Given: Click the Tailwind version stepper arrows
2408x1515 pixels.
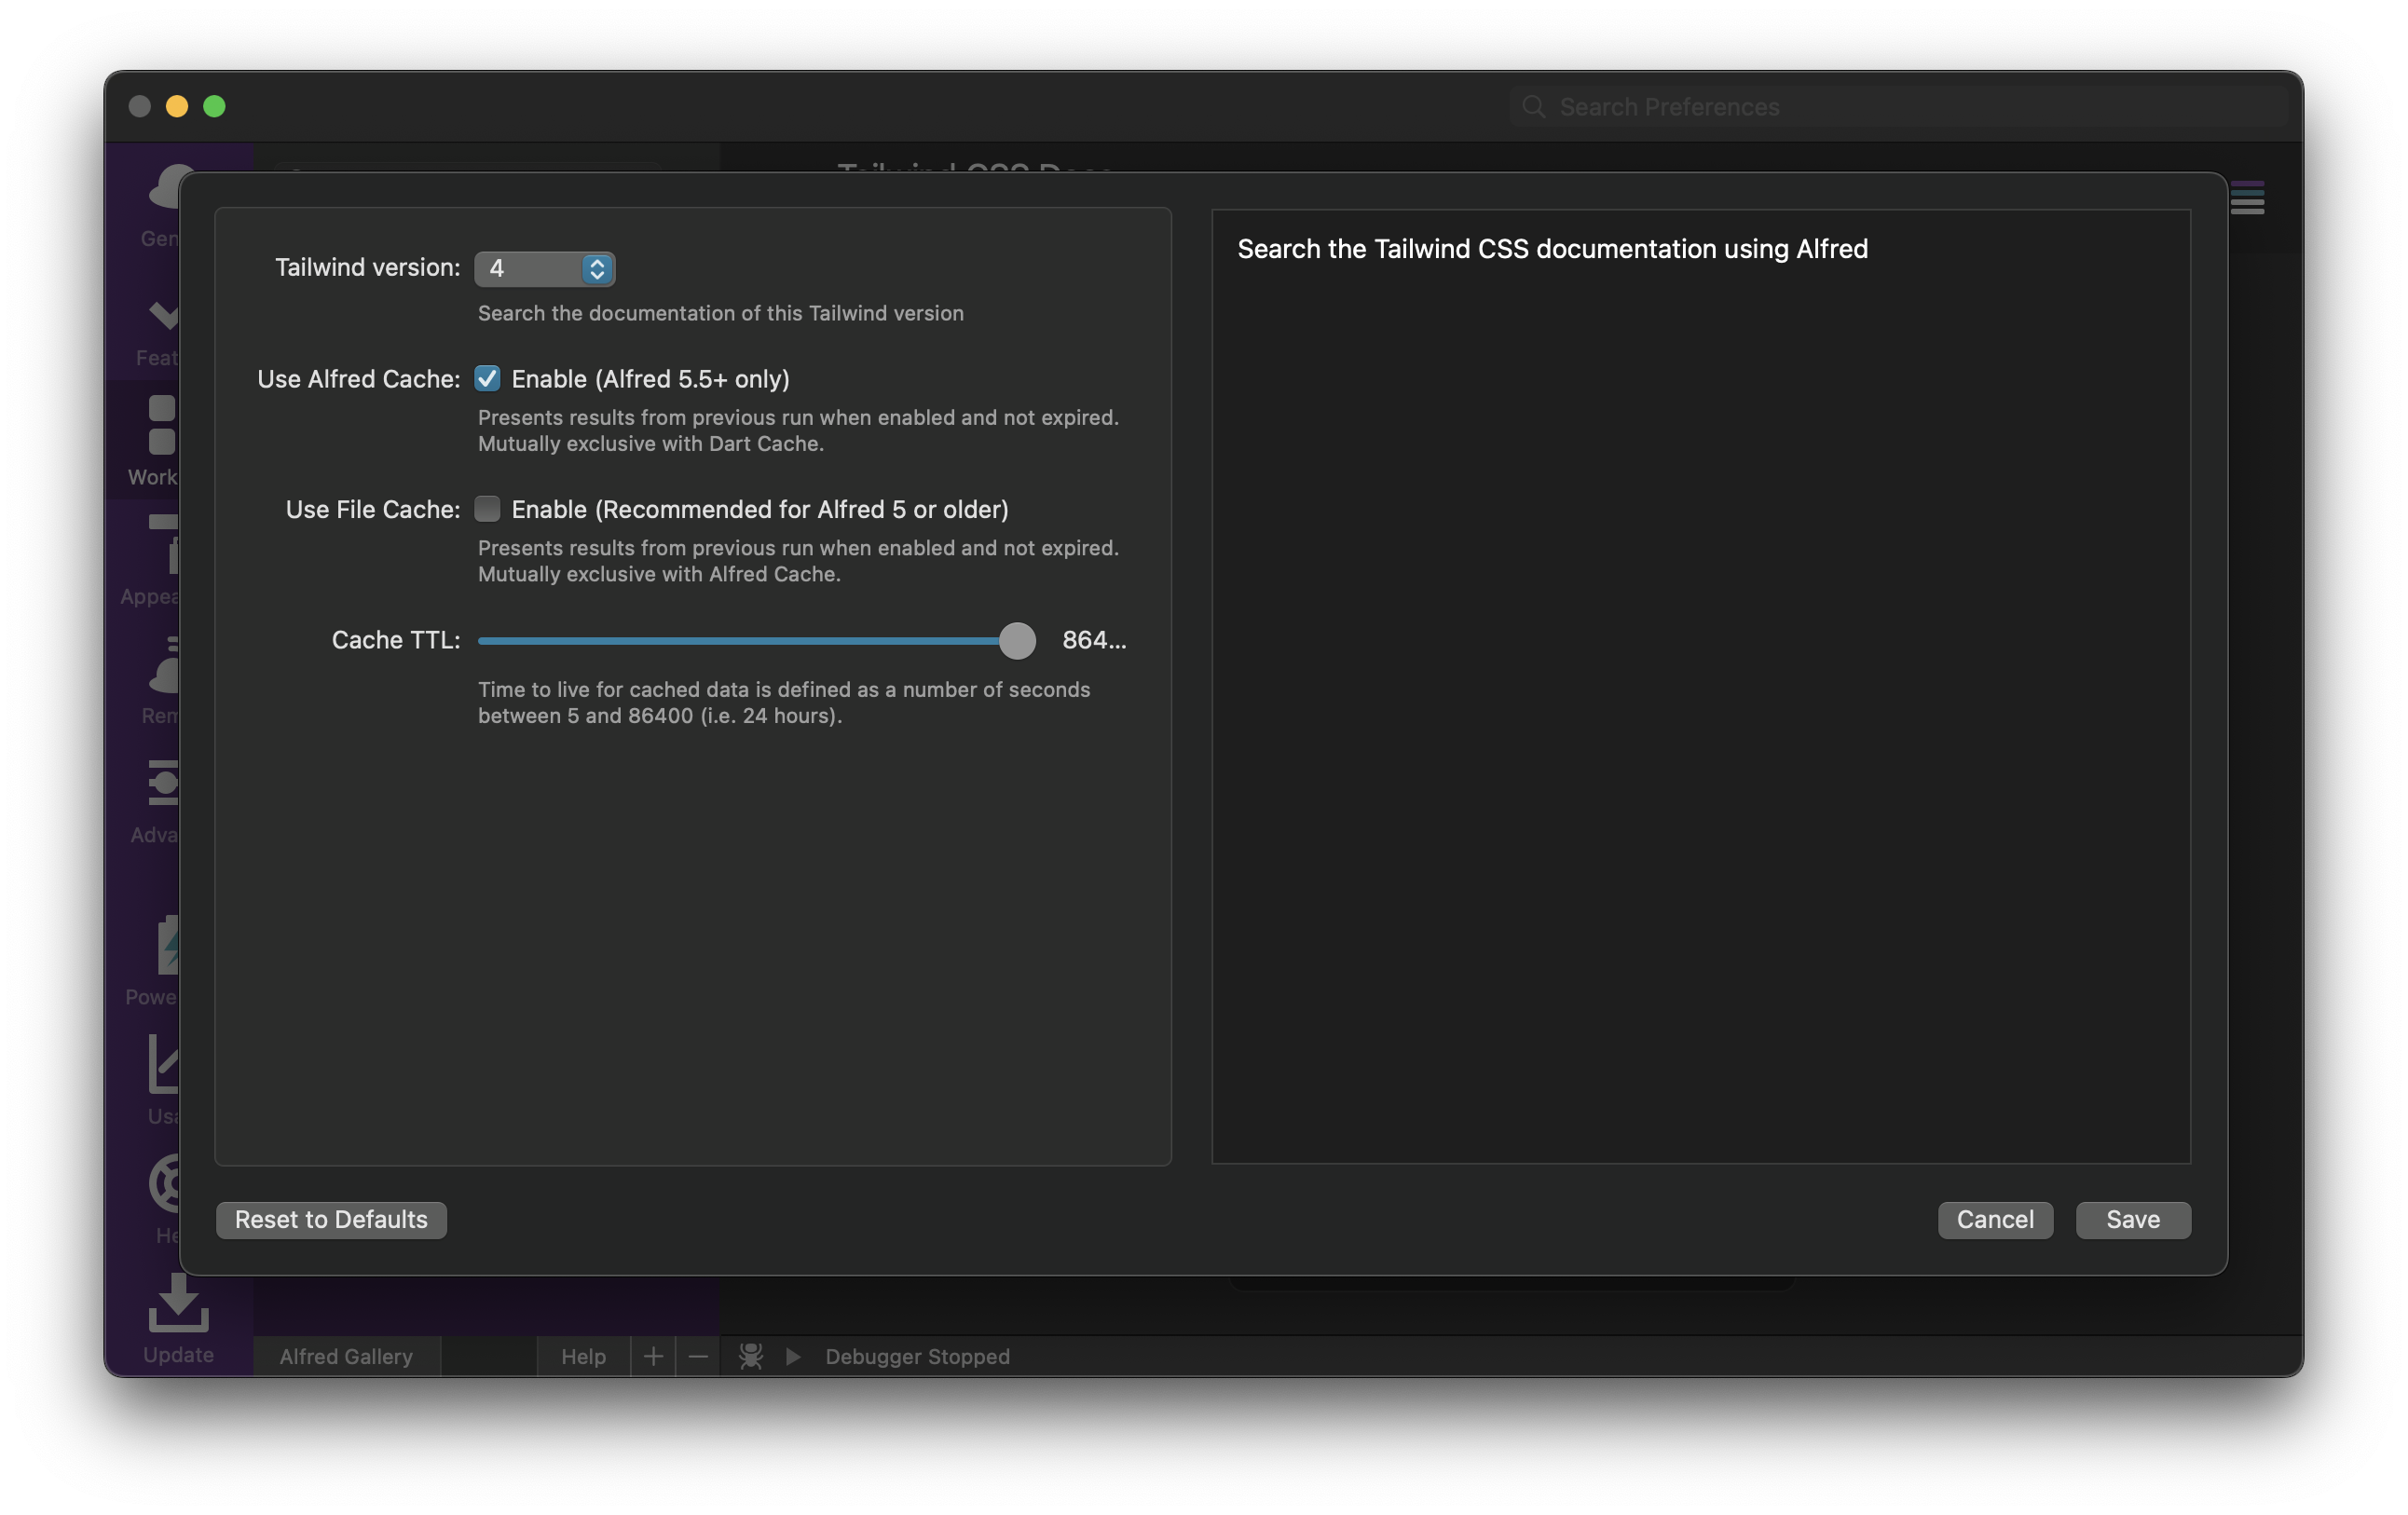Looking at the screenshot, I should tap(597, 268).
